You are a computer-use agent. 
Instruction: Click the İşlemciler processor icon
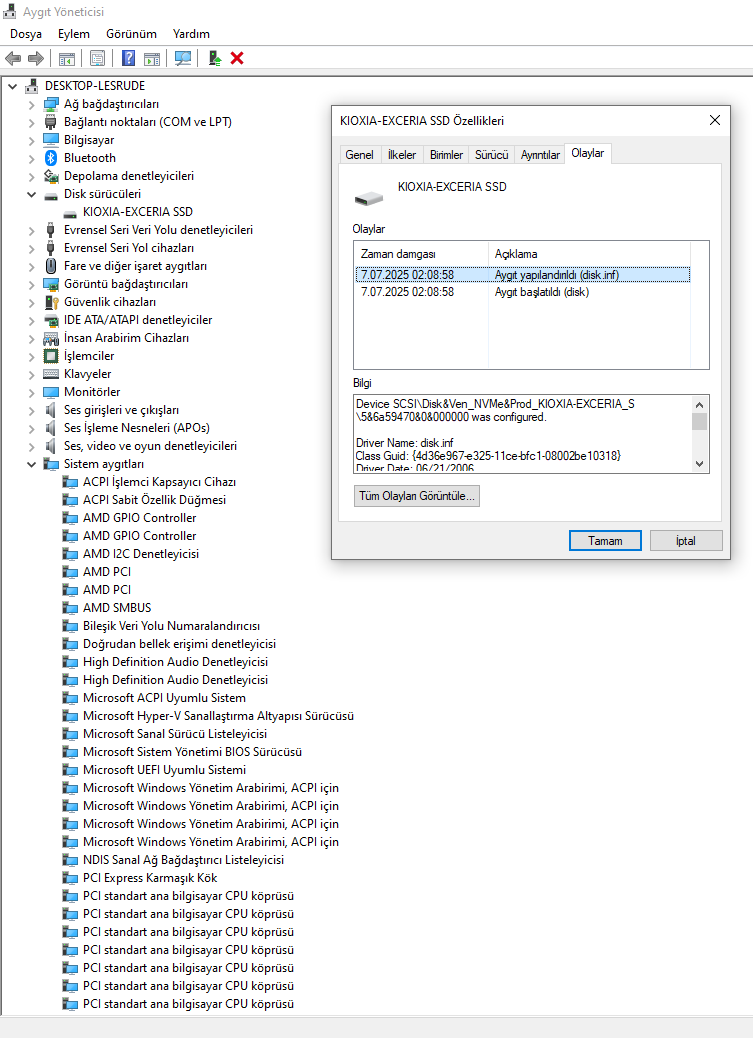pos(51,356)
